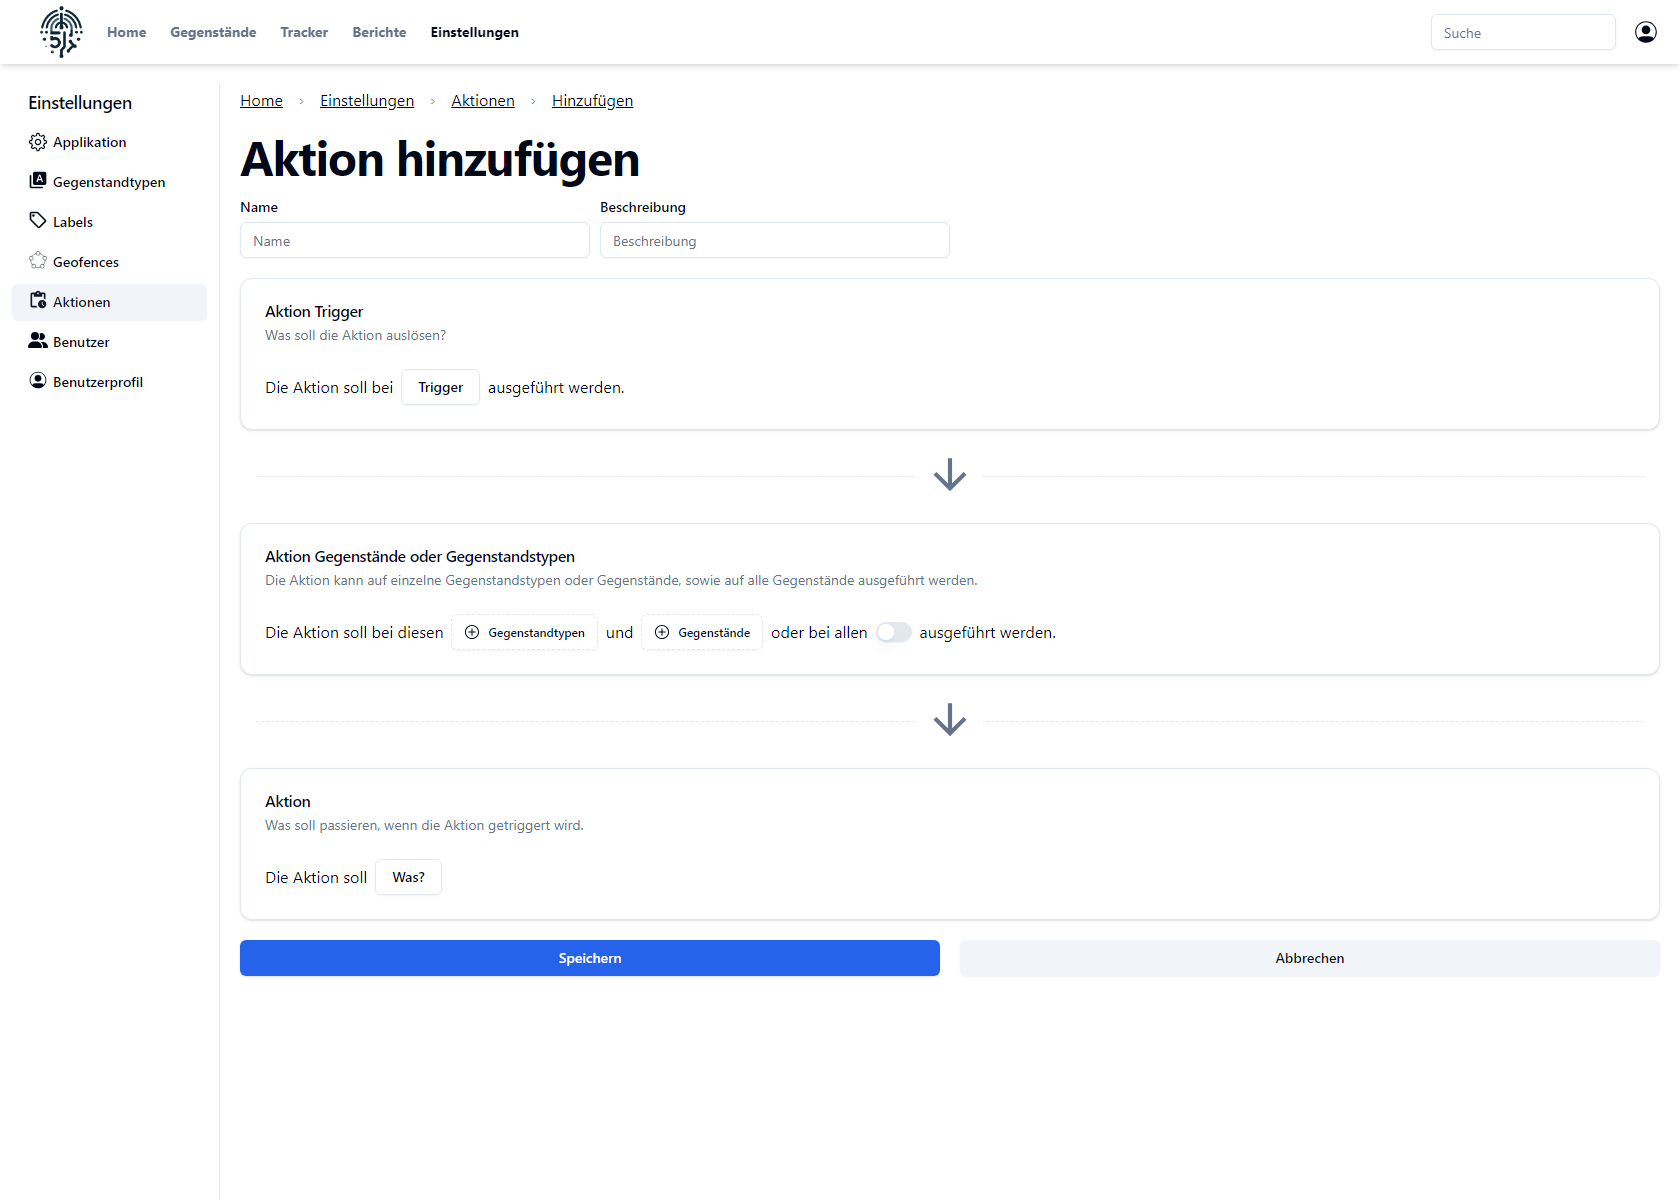Go to Berichte in top navigation
This screenshot has height=1200, width=1680.
tap(379, 32)
